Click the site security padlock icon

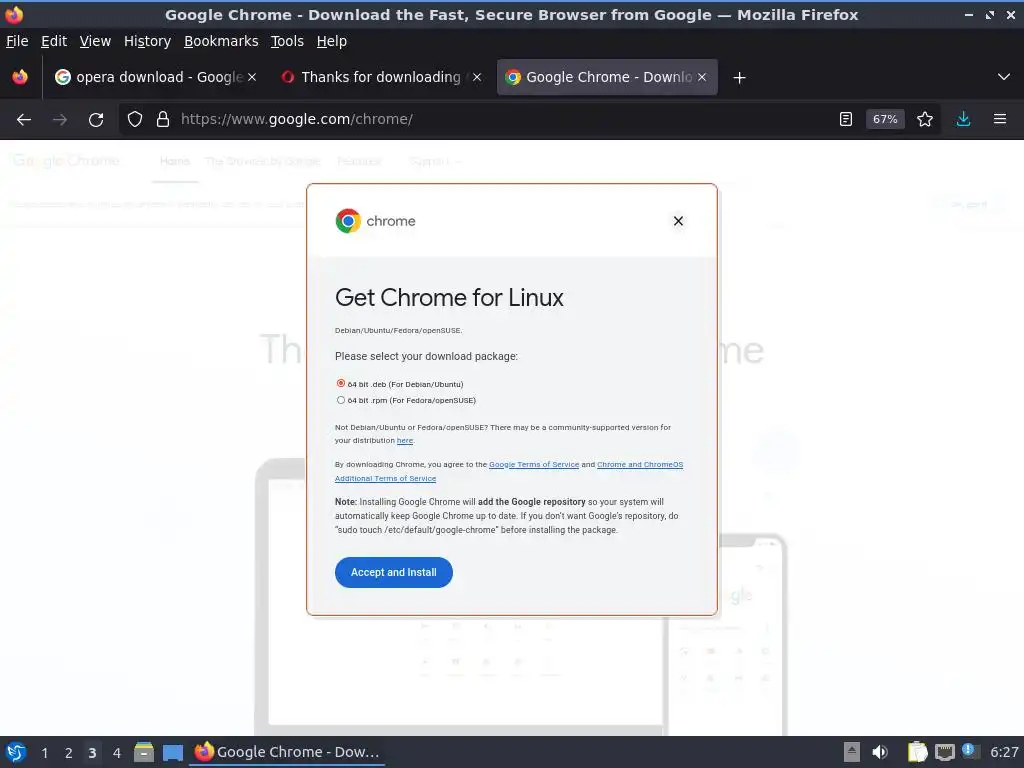click(163, 120)
